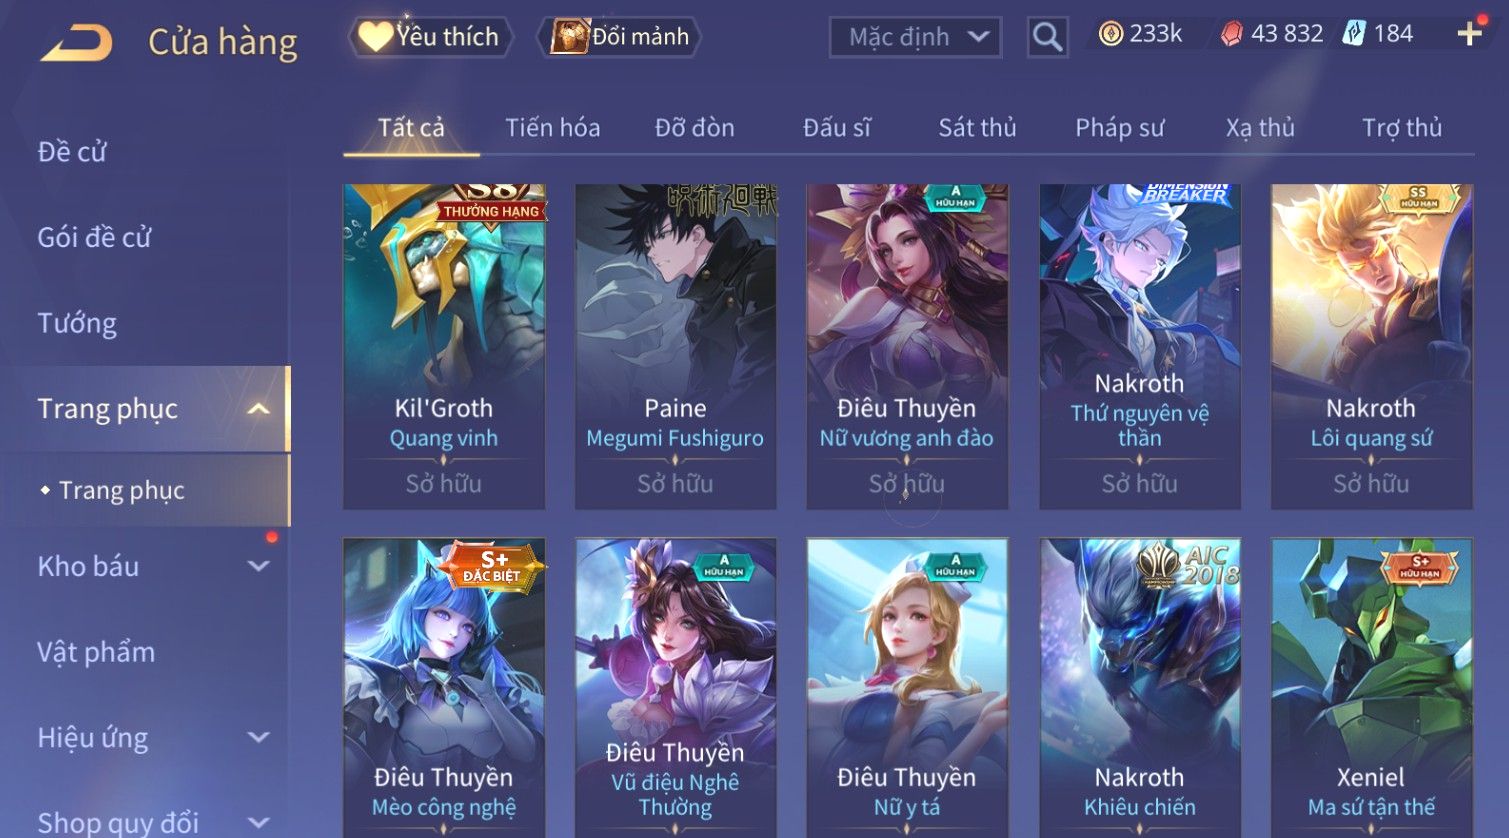Open the Yêu thích heart favorites
Viewport: 1509px width, 838px height.
pyautogui.click(x=375, y=37)
